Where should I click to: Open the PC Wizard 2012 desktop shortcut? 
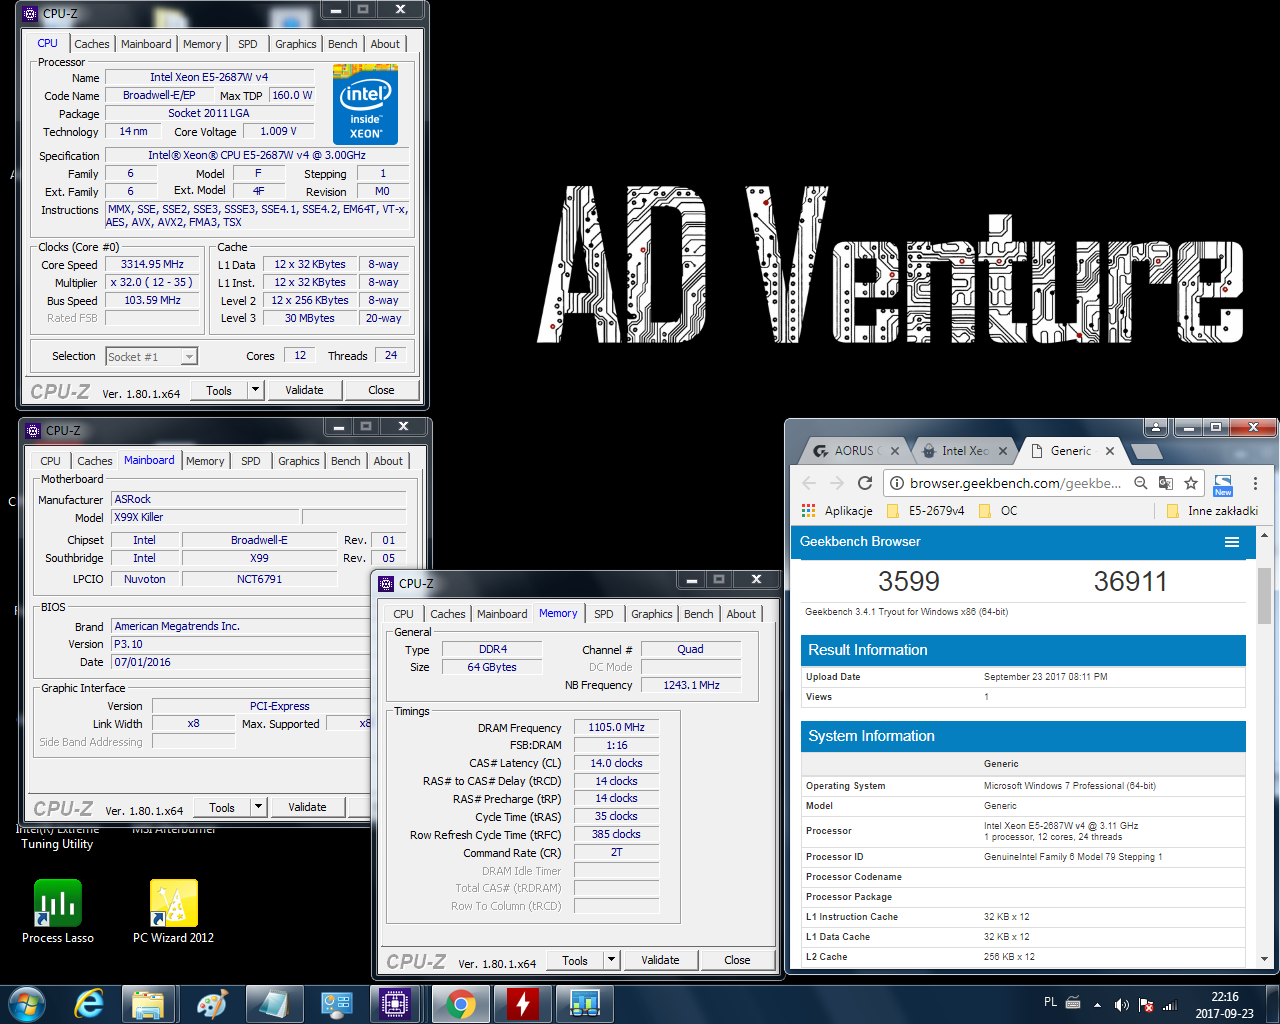point(173,911)
